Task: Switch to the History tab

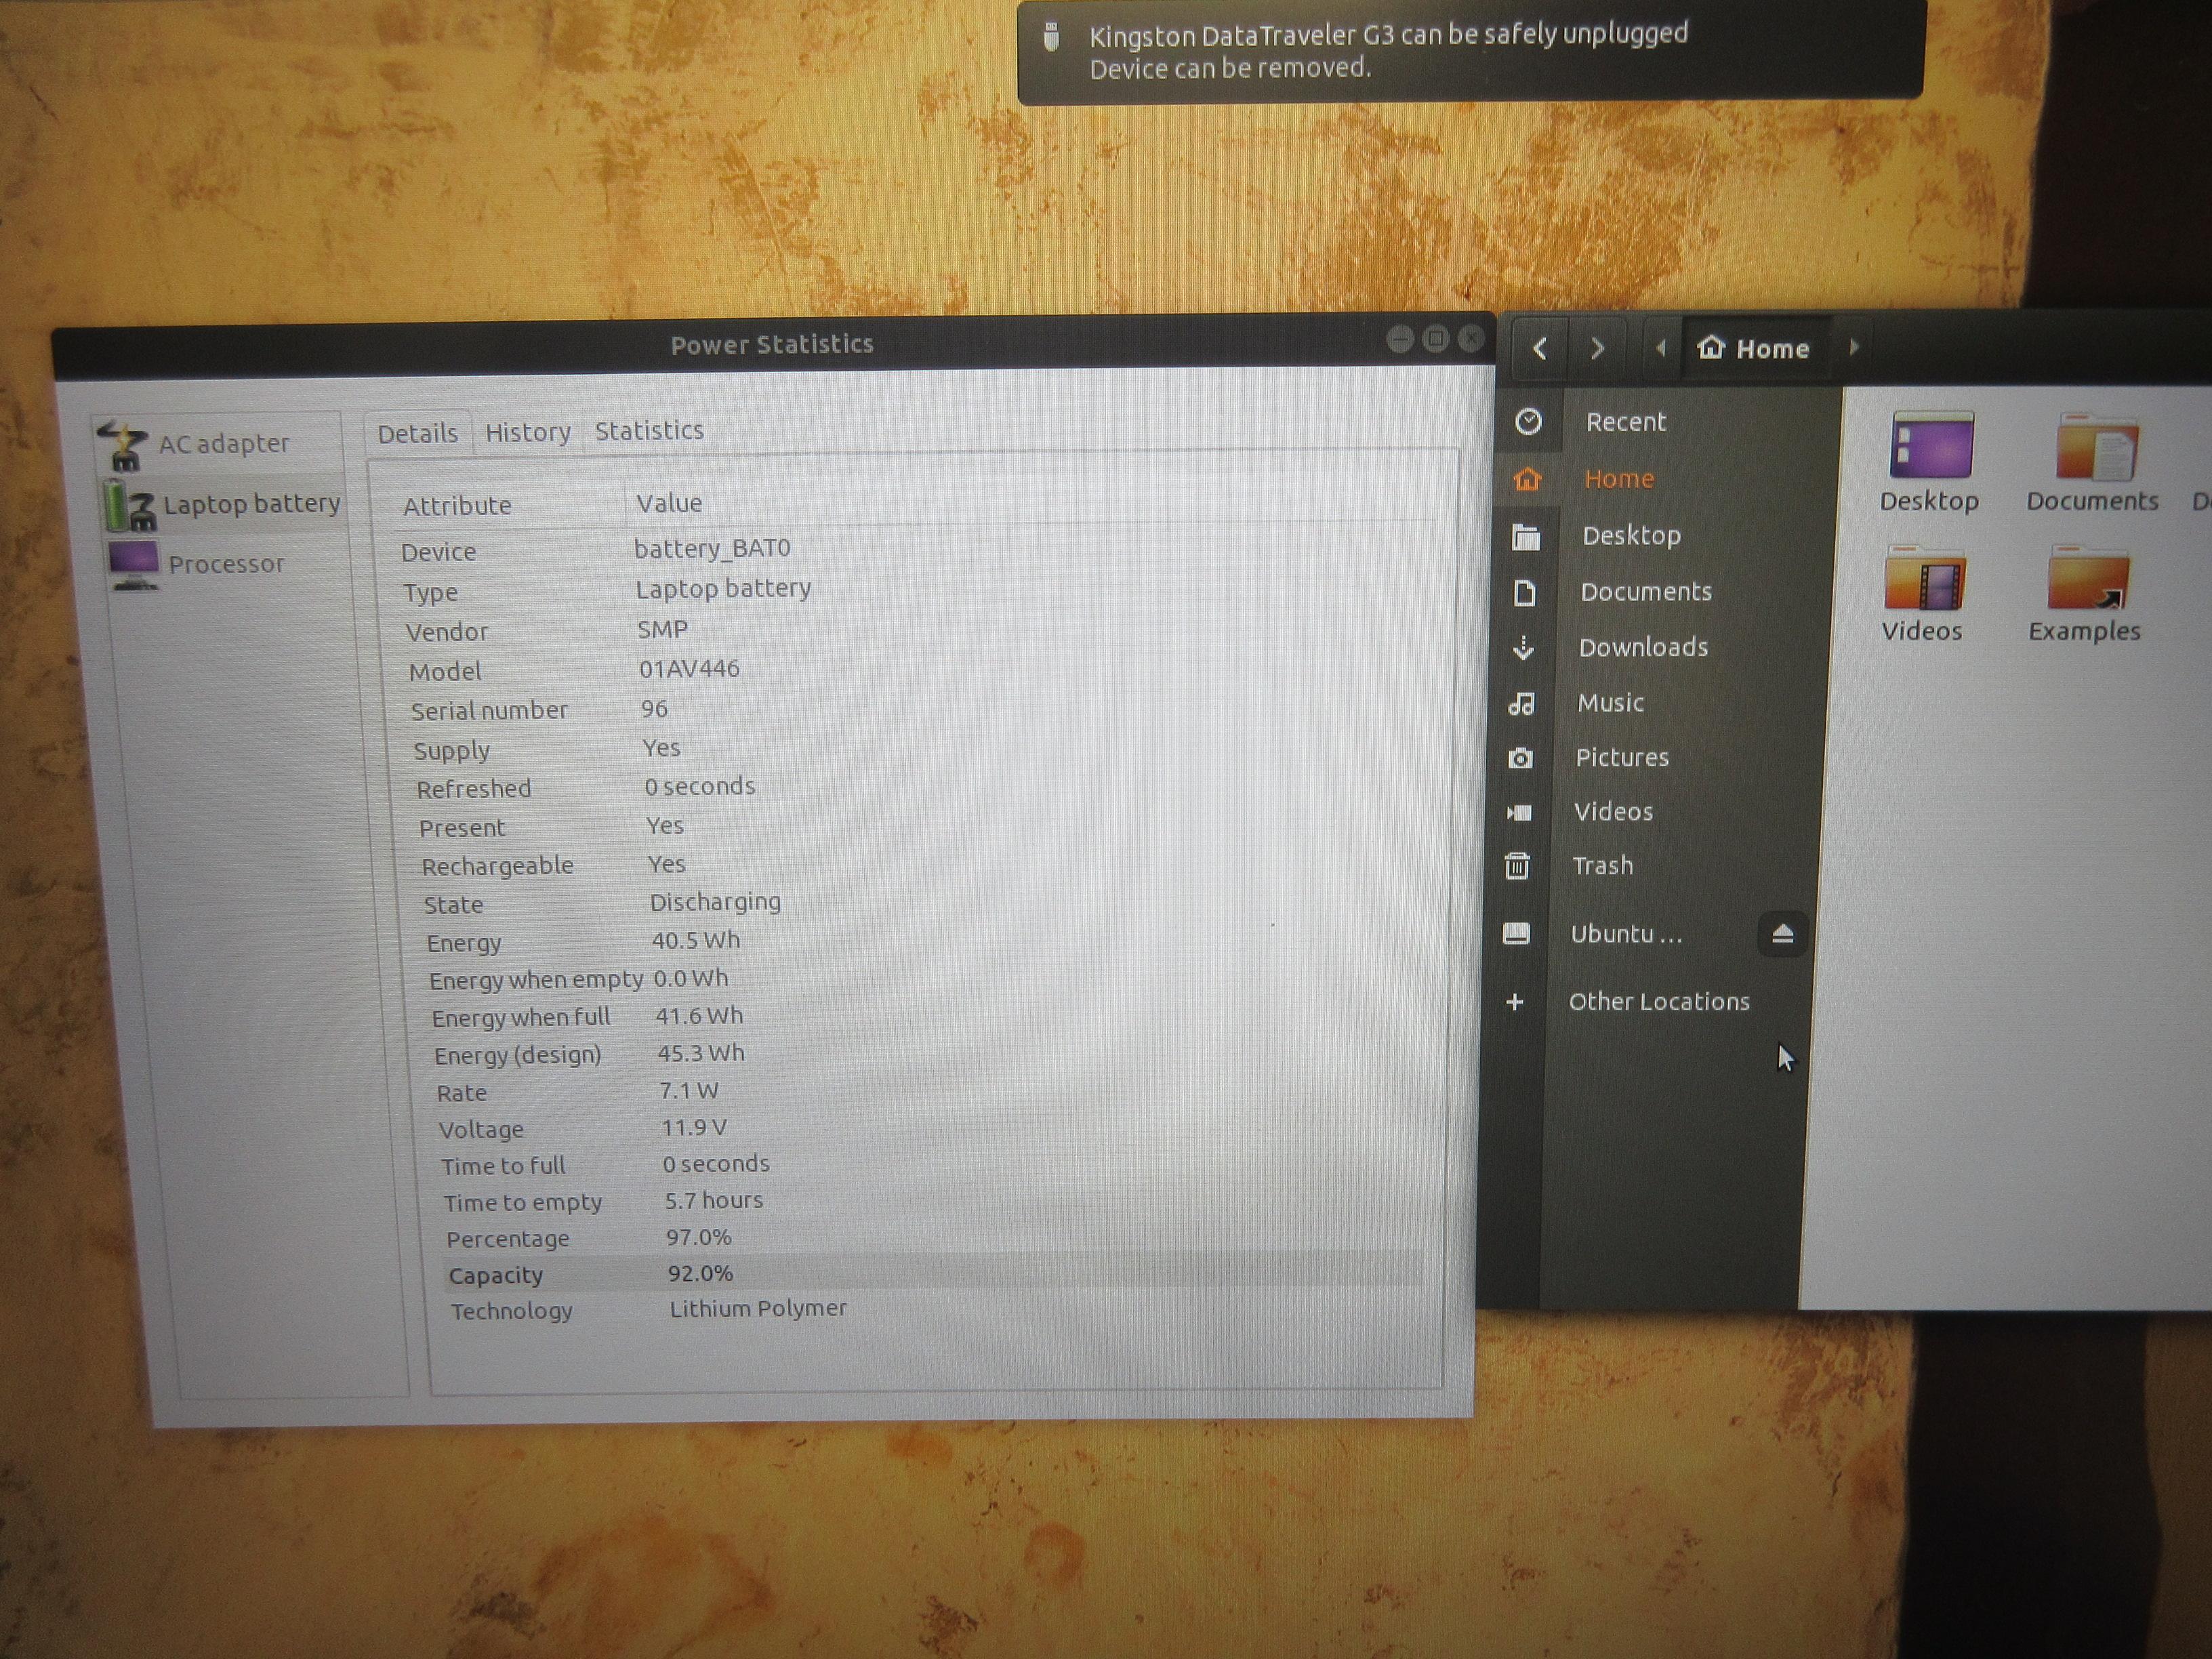Action: pos(528,432)
